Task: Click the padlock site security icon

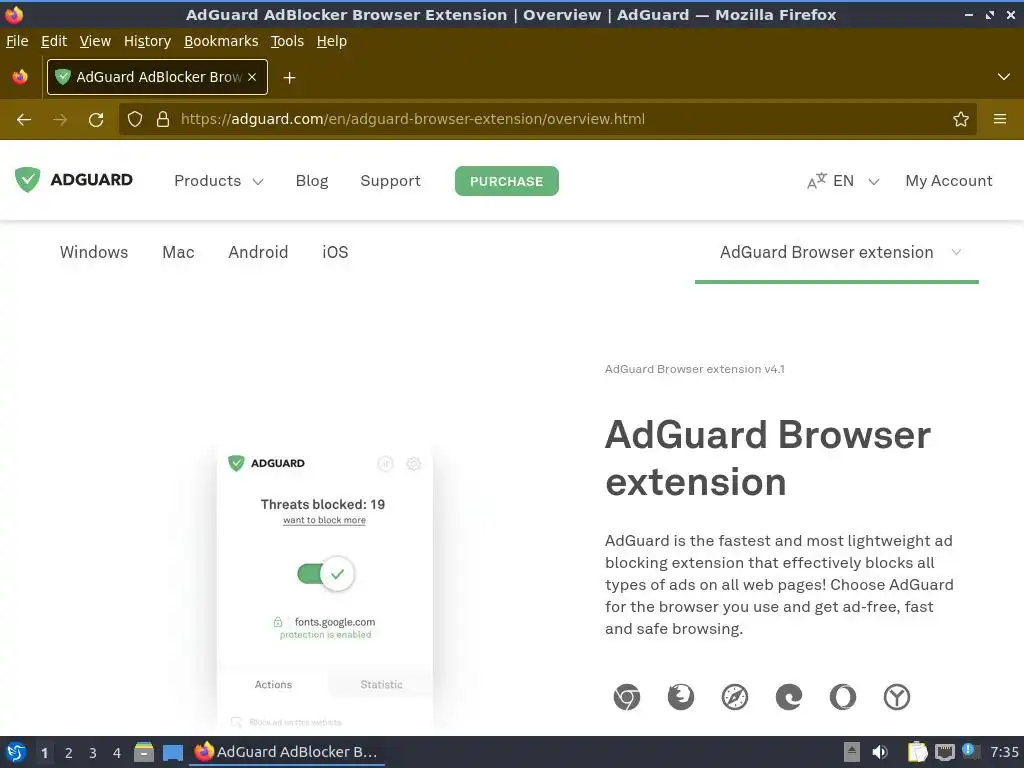Action: pos(163,119)
